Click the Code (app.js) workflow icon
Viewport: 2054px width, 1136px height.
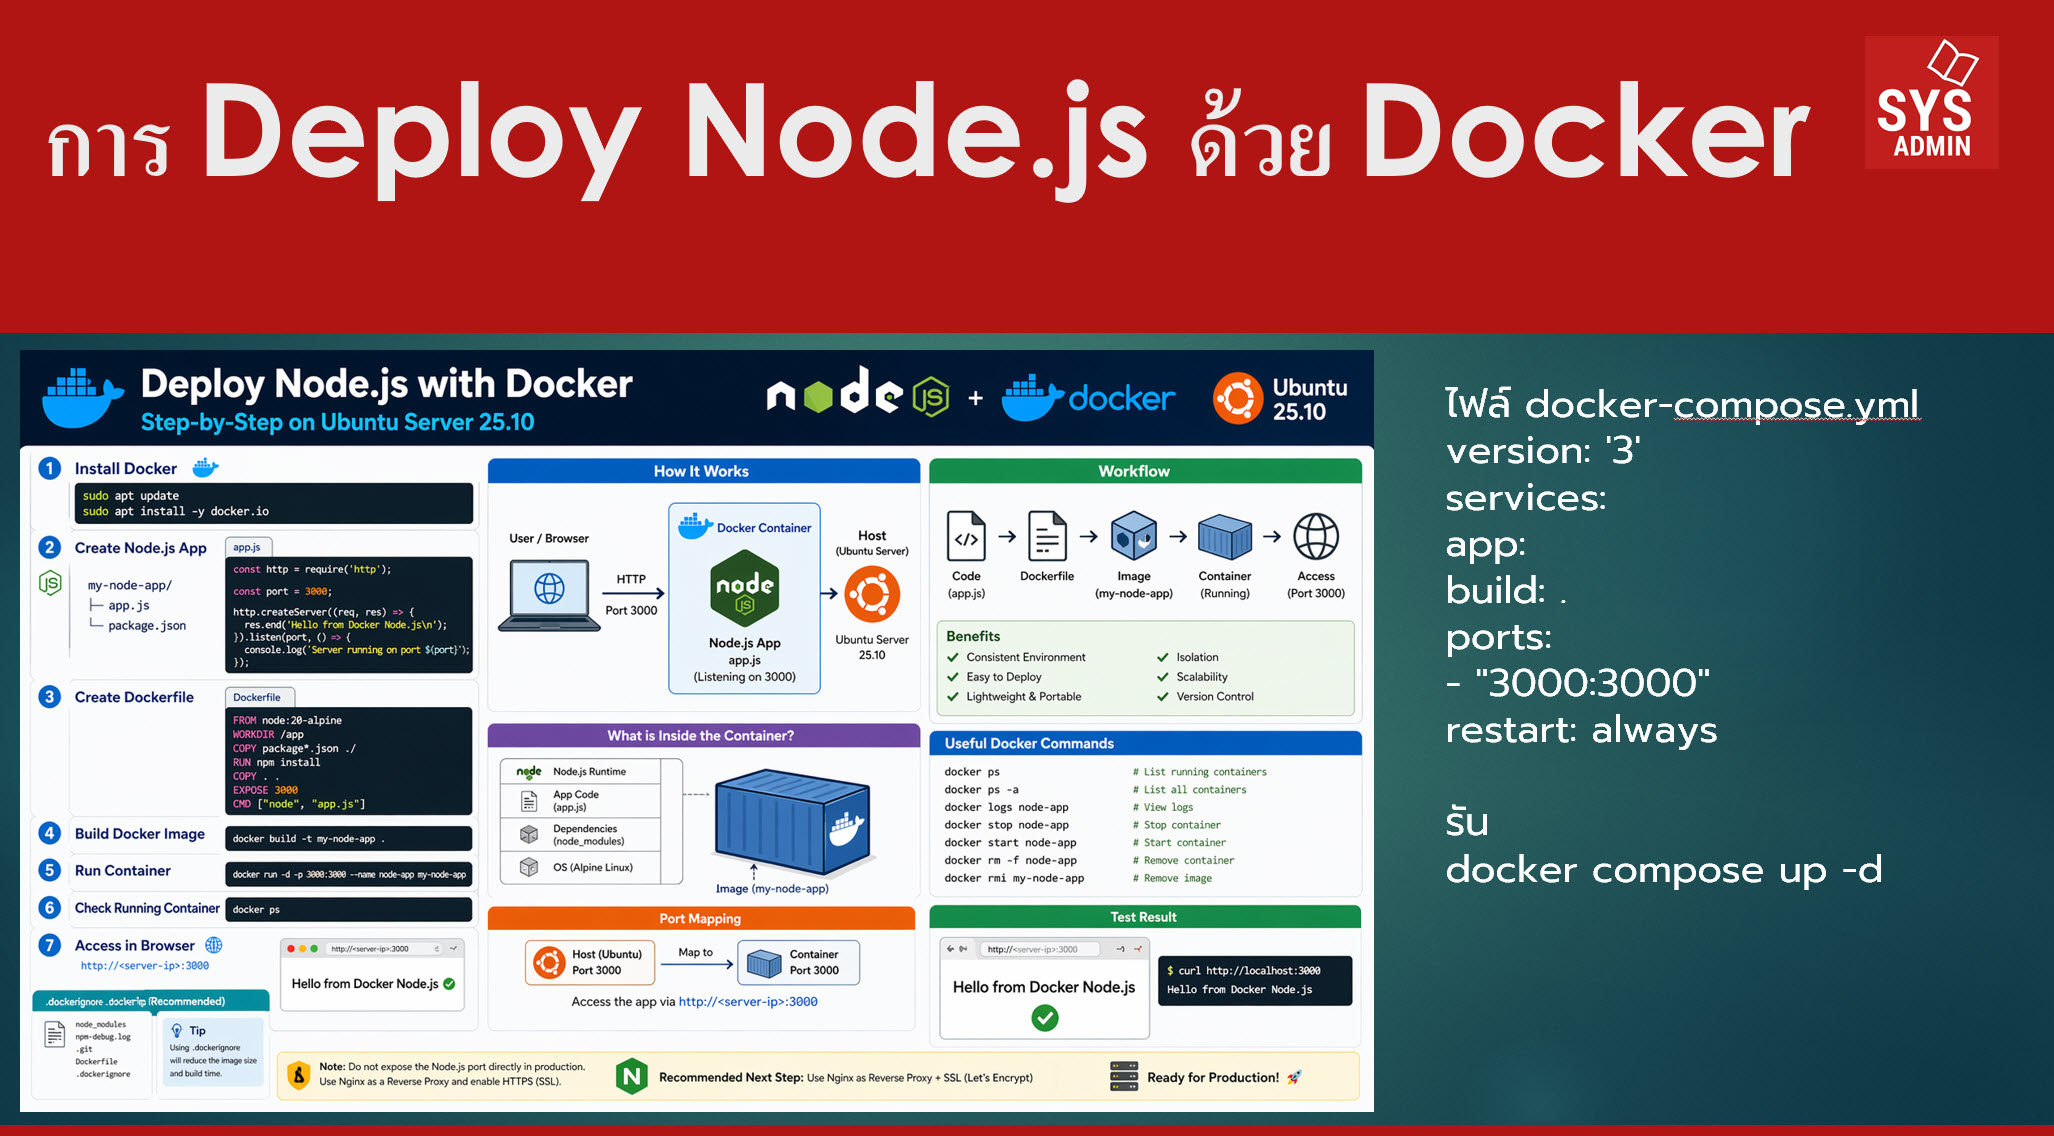pos(966,538)
